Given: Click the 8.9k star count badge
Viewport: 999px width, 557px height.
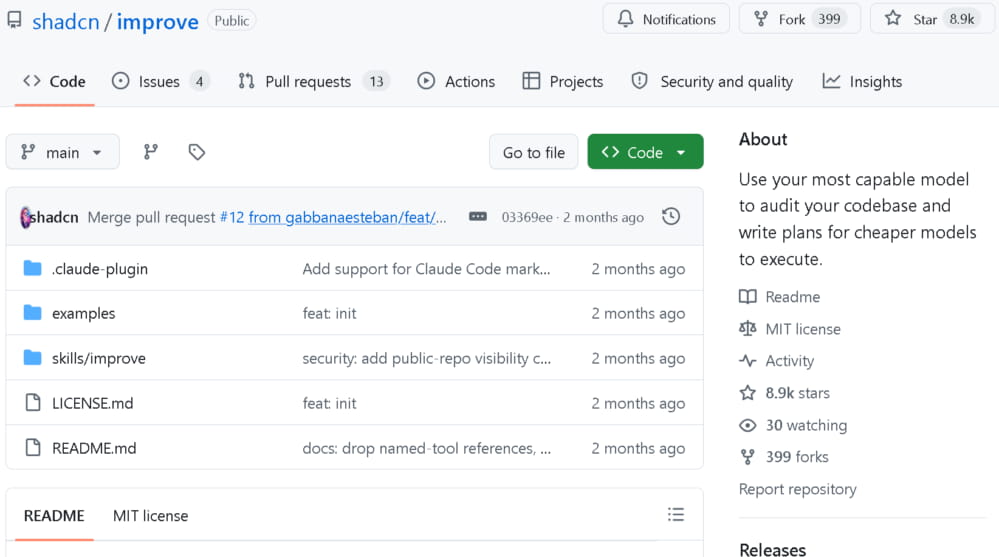Looking at the screenshot, I should 961,19.
